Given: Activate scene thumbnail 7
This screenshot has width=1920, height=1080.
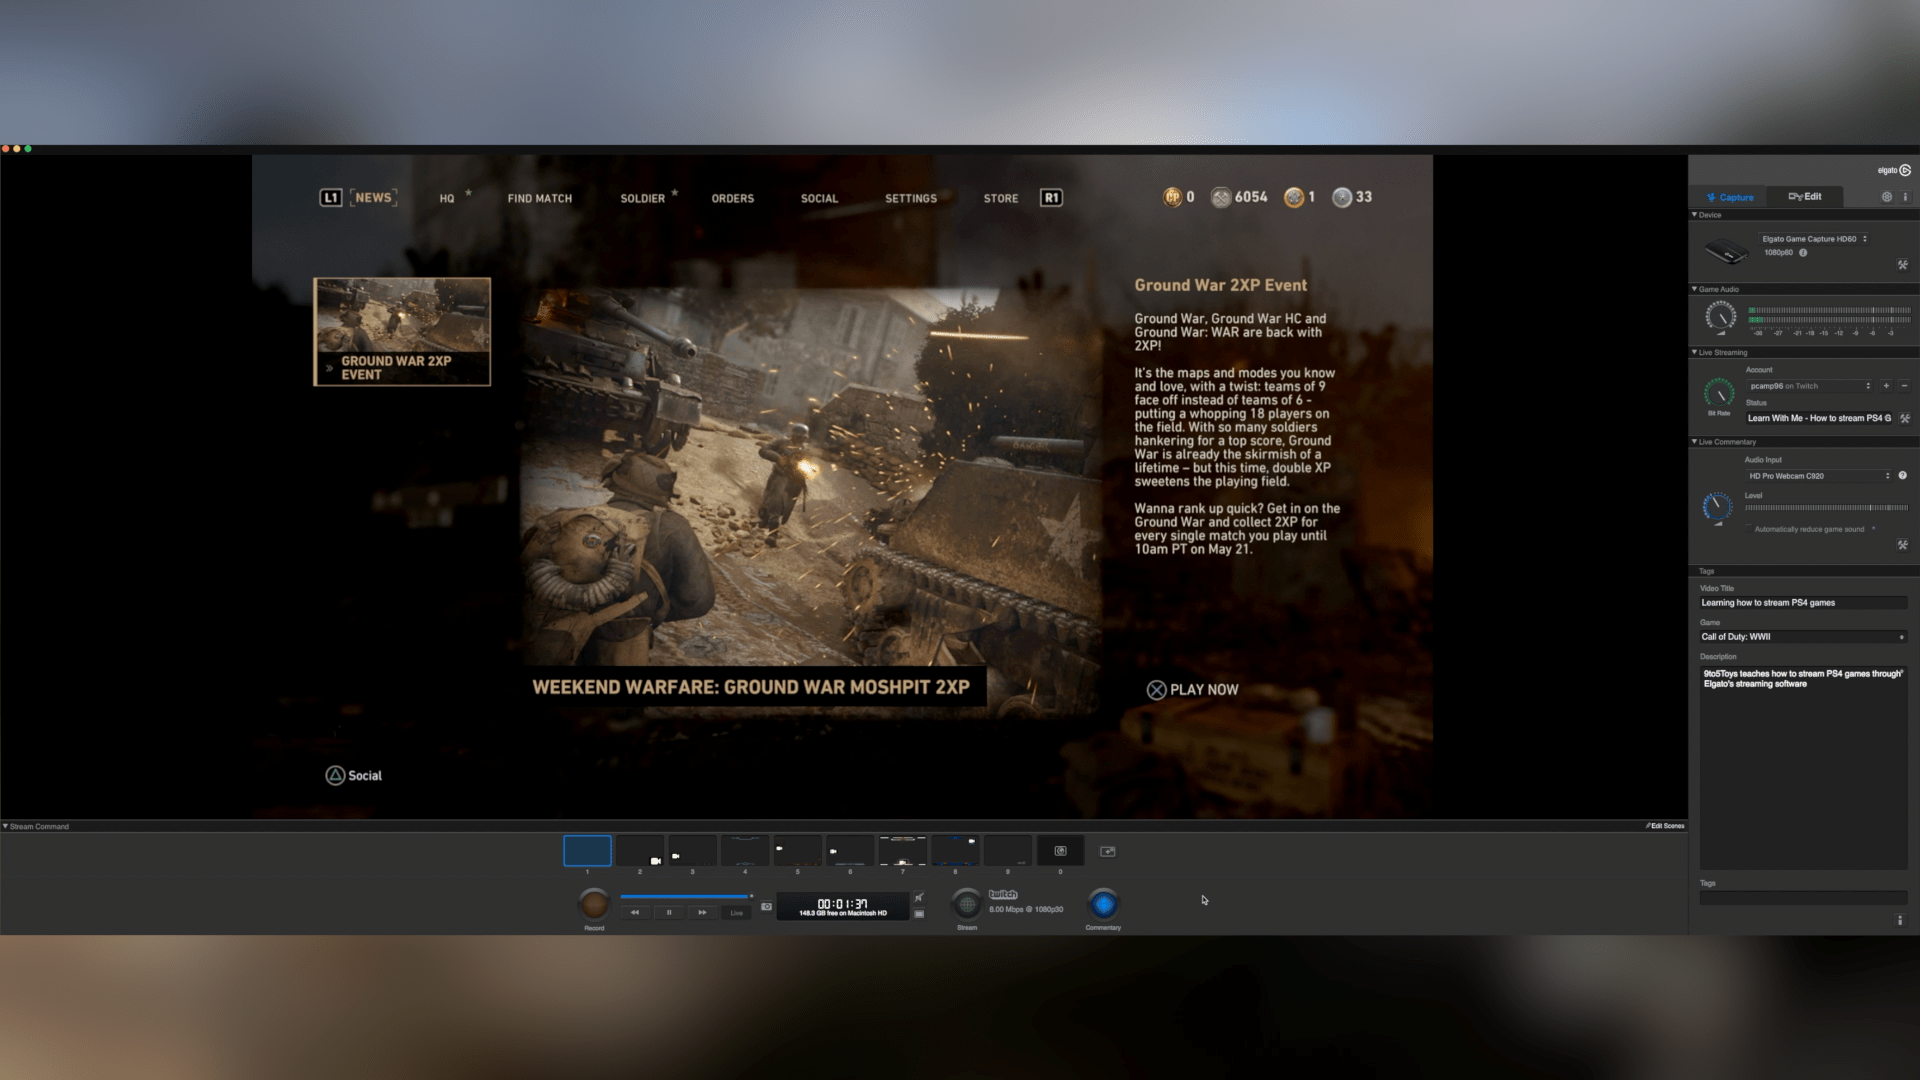Looking at the screenshot, I should [x=902, y=851].
